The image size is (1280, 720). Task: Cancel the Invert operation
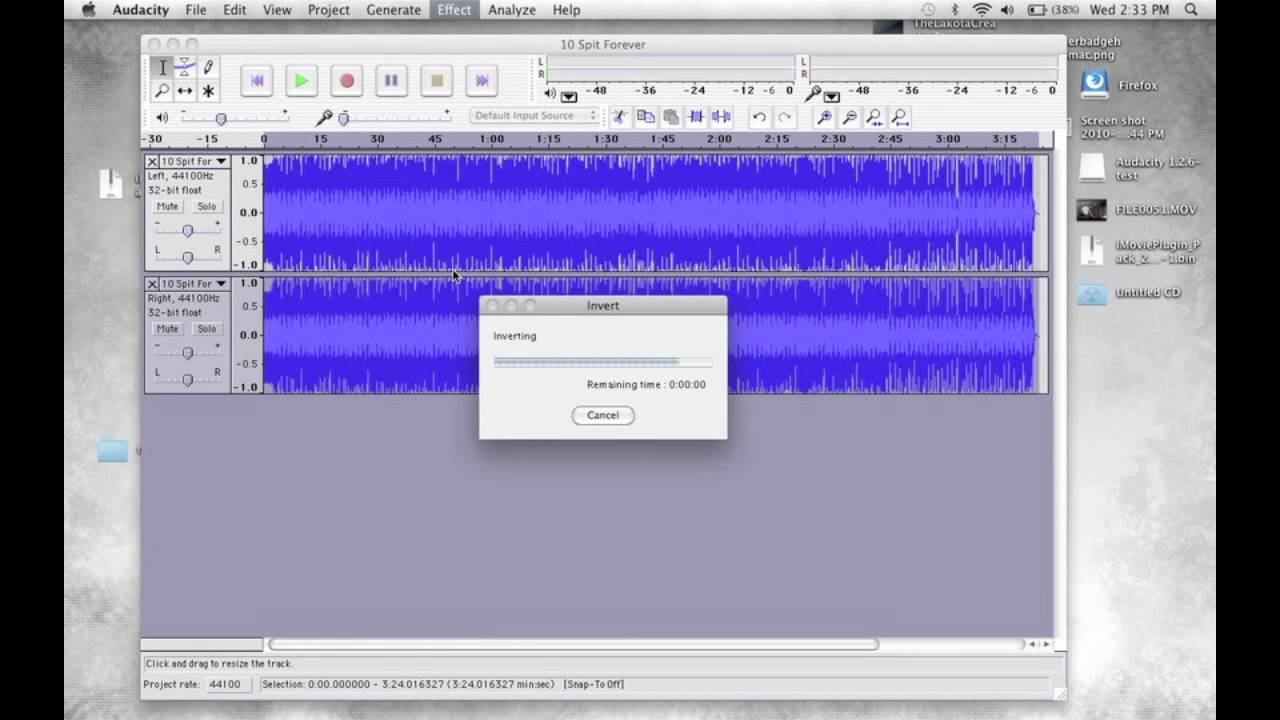tap(603, 415)
